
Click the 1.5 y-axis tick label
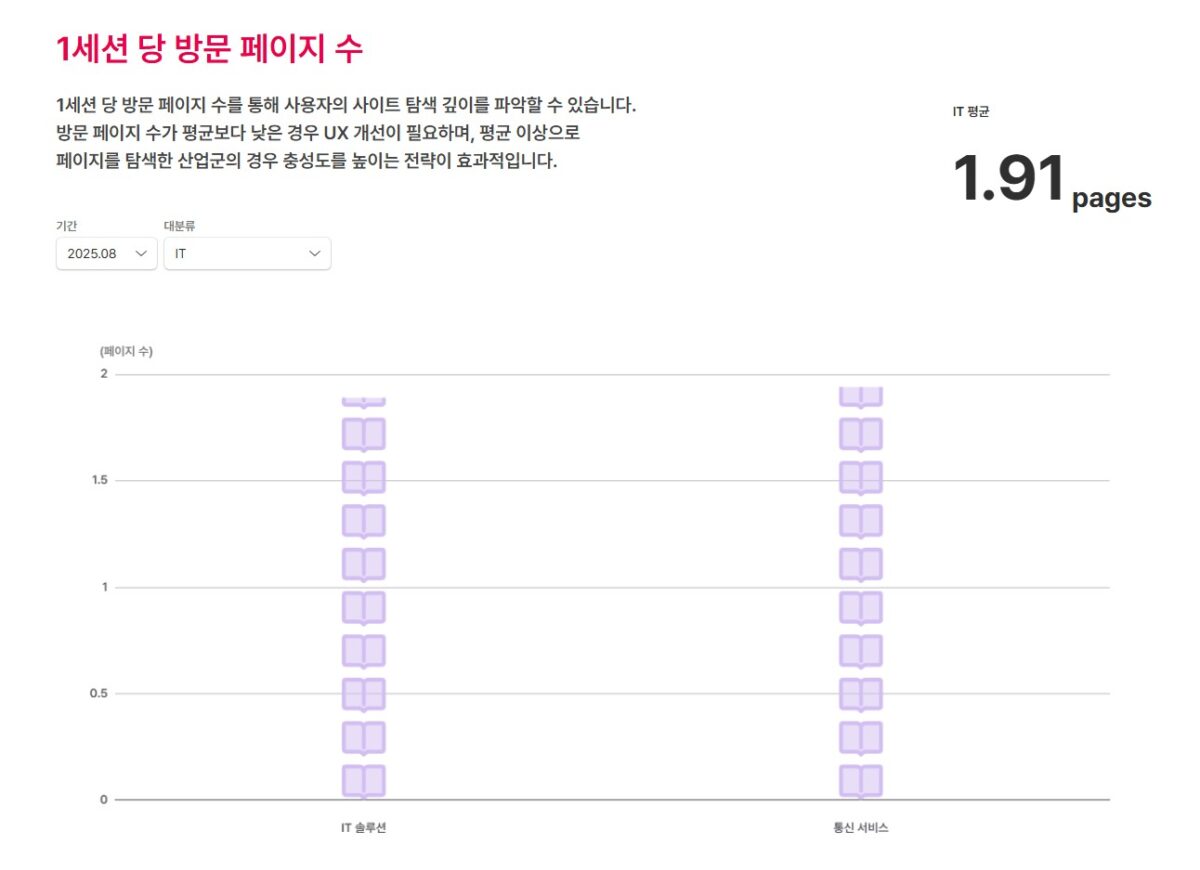tap(98, 481)
